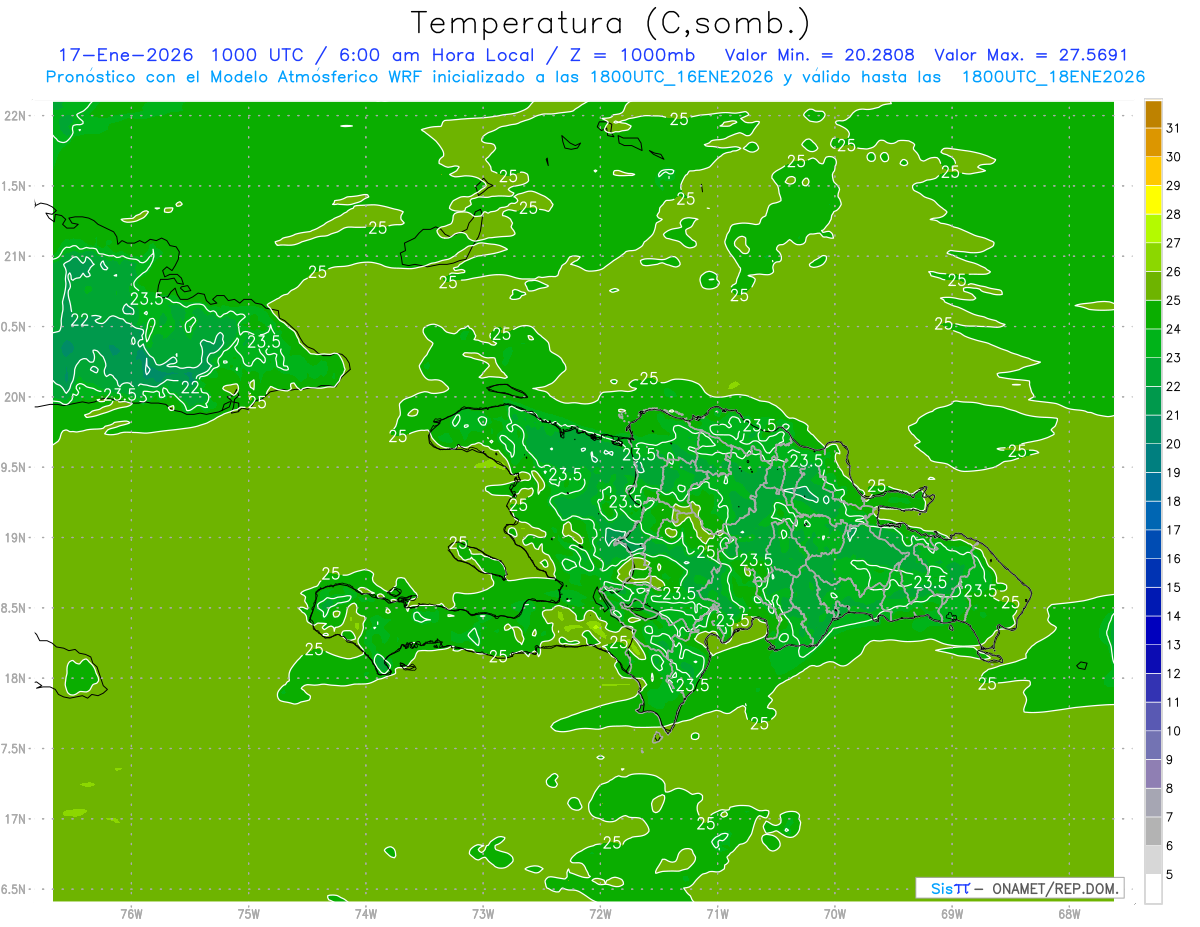Viewport: 1200px width, 927px height.
Task: Click the latitude axis label "22N"
Action: point(17,116)
